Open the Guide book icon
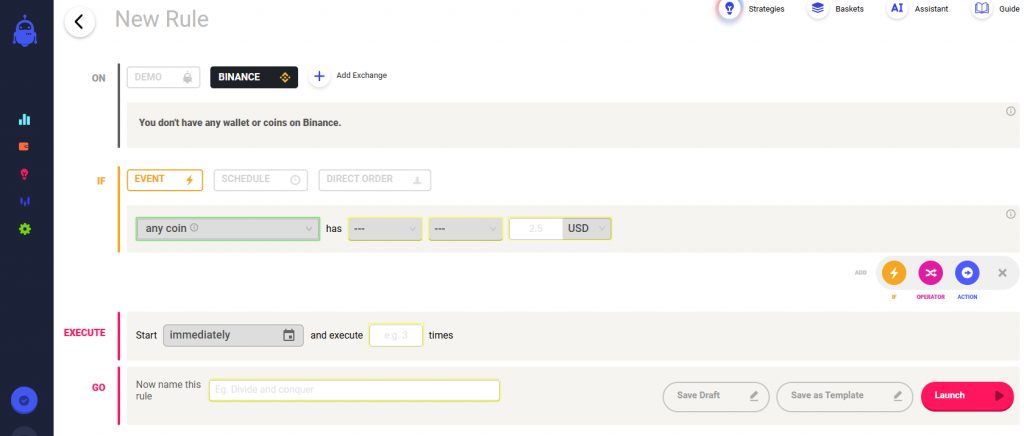This screenshot has width=1024, height=436. click(x=981, y=9)
